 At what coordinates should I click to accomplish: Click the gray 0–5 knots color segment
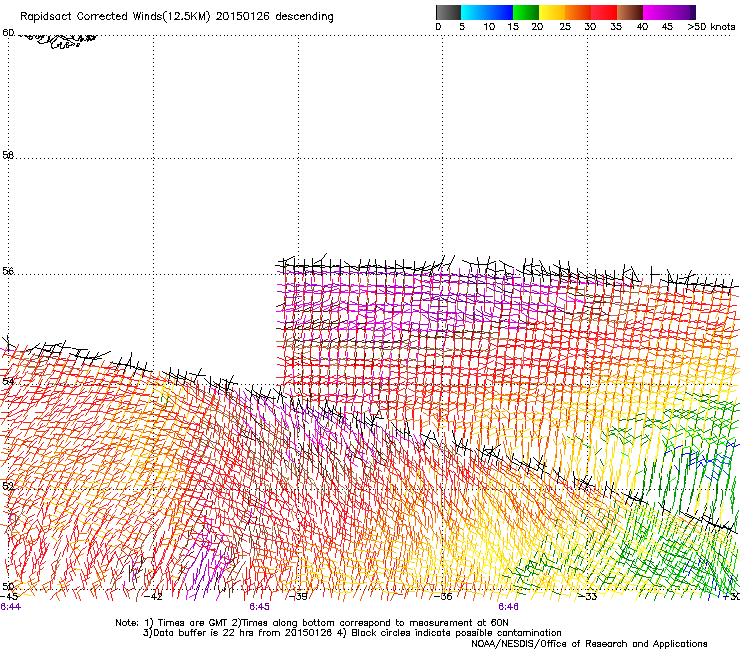coord(448,12)
